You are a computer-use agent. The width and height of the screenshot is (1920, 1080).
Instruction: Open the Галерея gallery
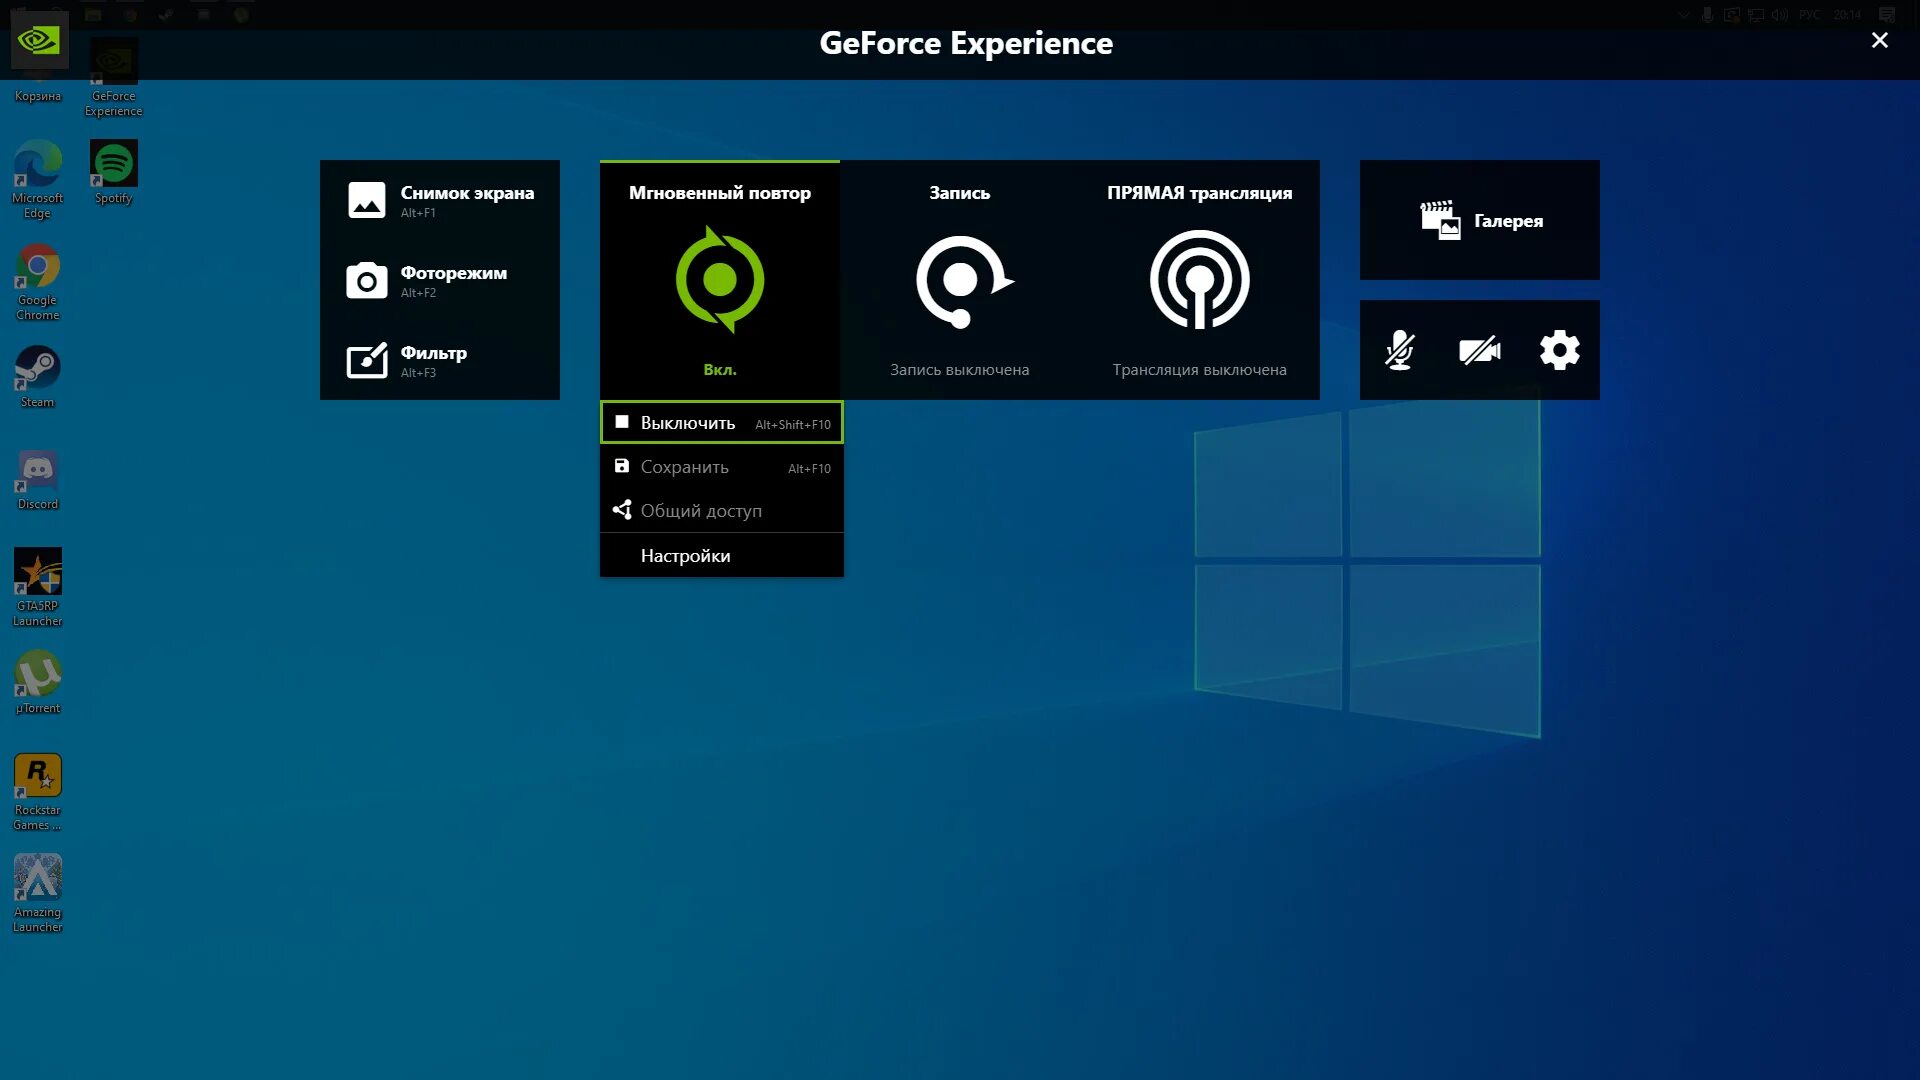(1480, 220)
